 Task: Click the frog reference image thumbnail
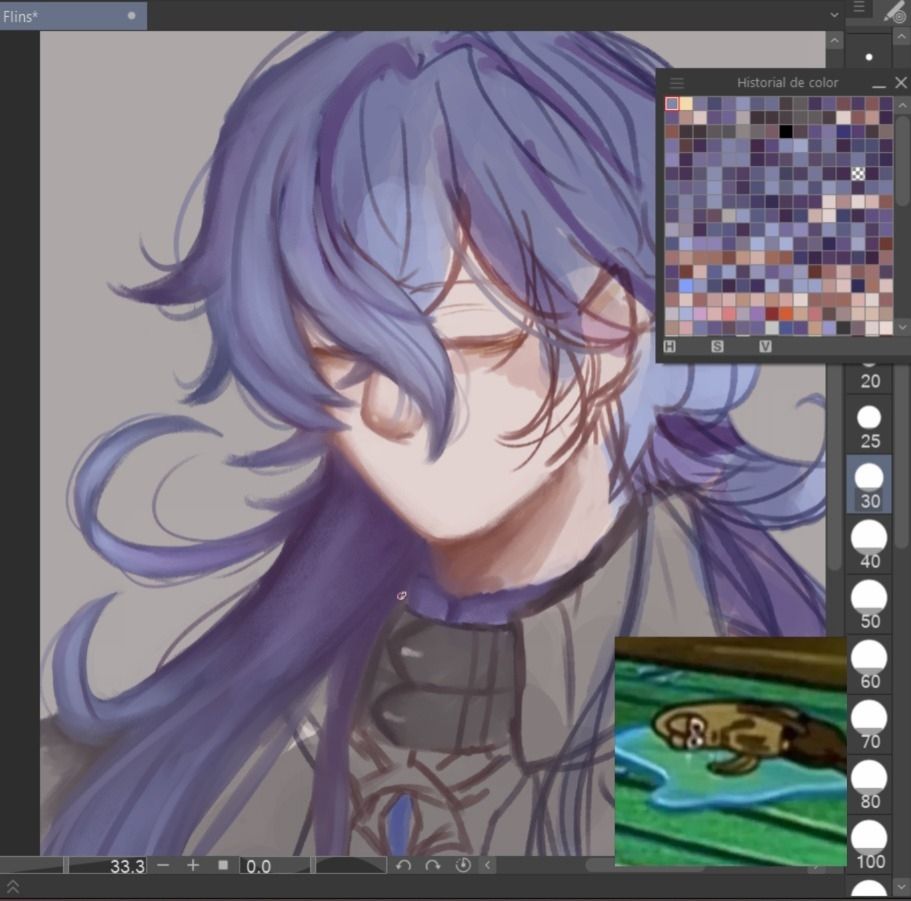pos(730,751)
